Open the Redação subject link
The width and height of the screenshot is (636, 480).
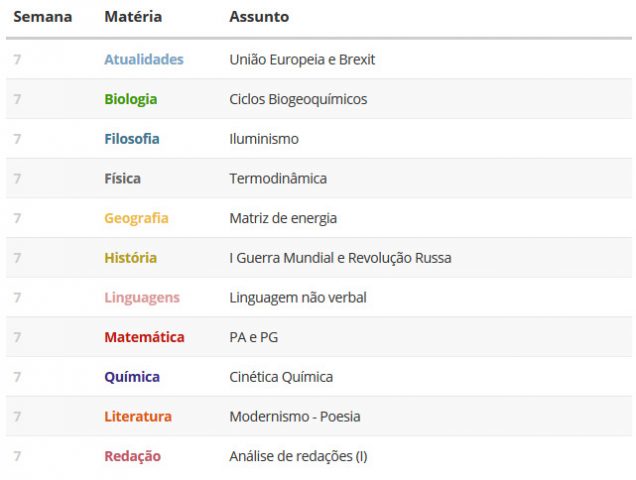133,456
